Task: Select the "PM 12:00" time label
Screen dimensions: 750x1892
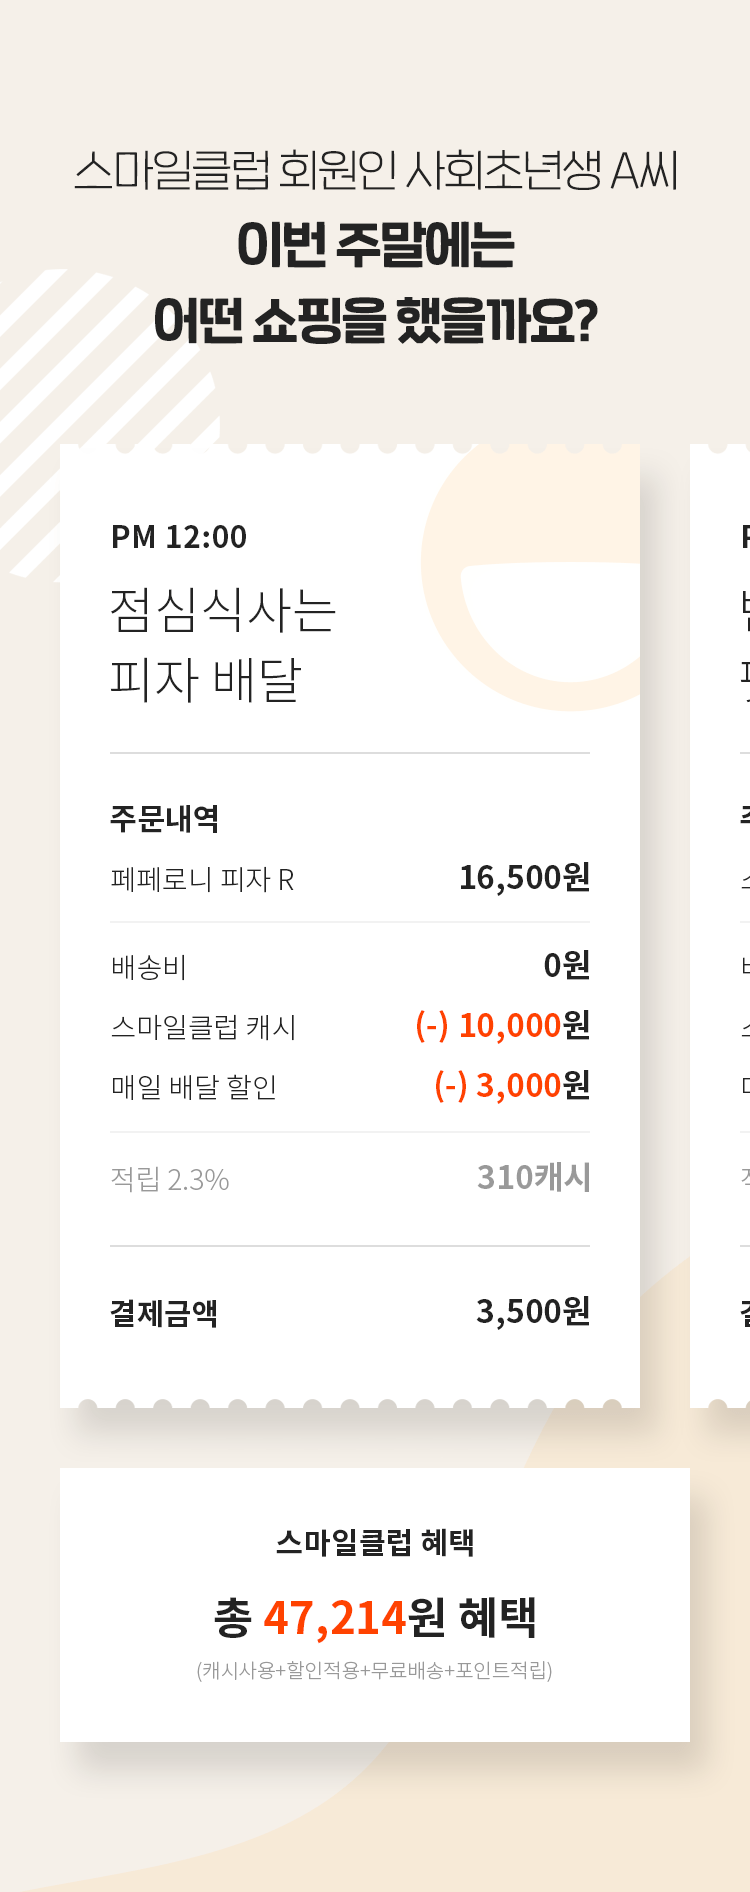Action: [179, 537]
